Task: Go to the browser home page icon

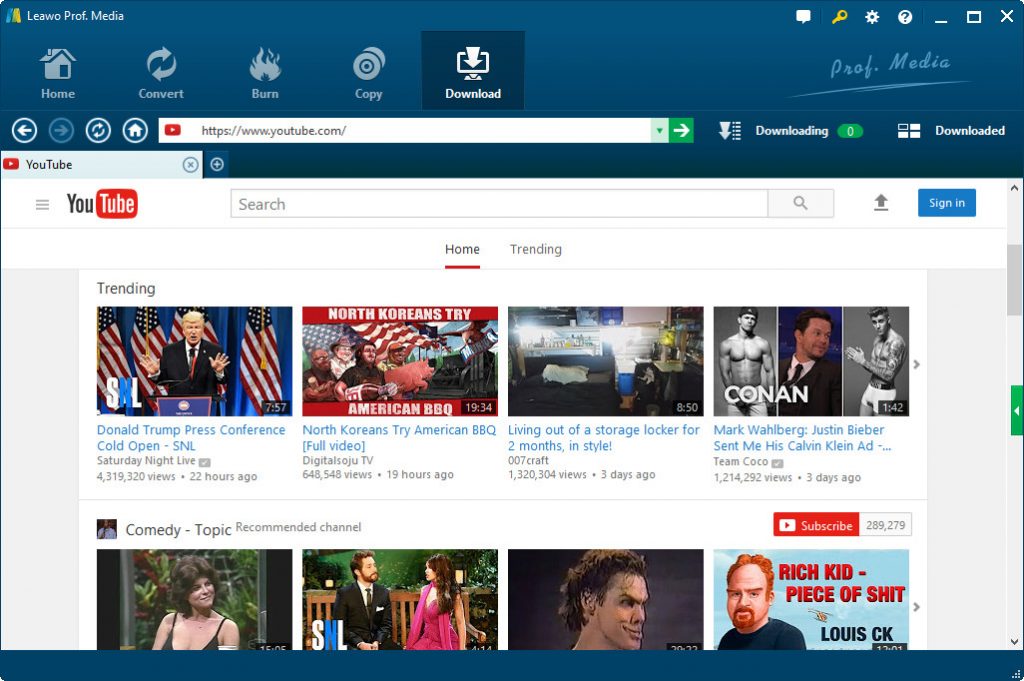Action: [135, 131]
